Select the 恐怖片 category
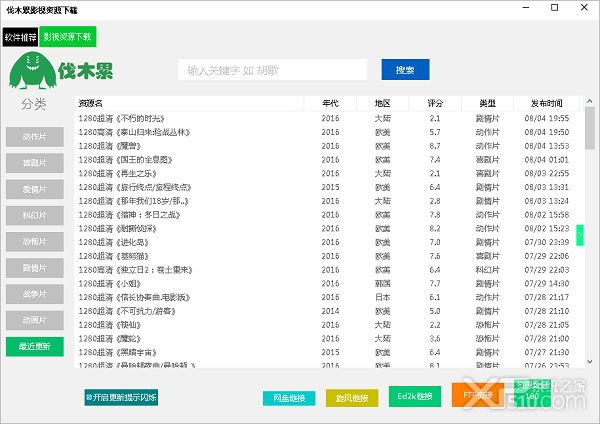Viewport: 600px width, 424px height. tap(35, 241)
